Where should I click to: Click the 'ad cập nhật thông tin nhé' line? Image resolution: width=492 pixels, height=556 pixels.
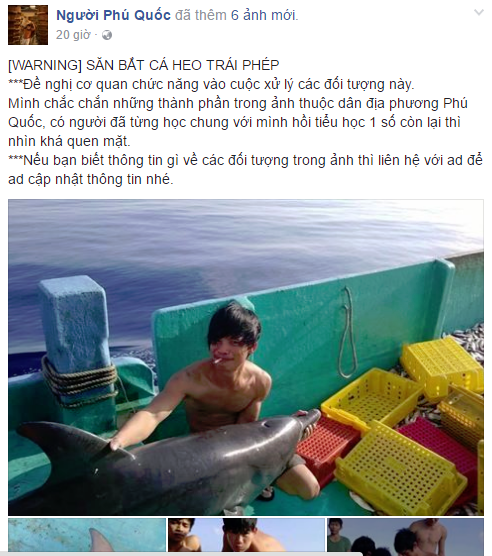point(91,179)
